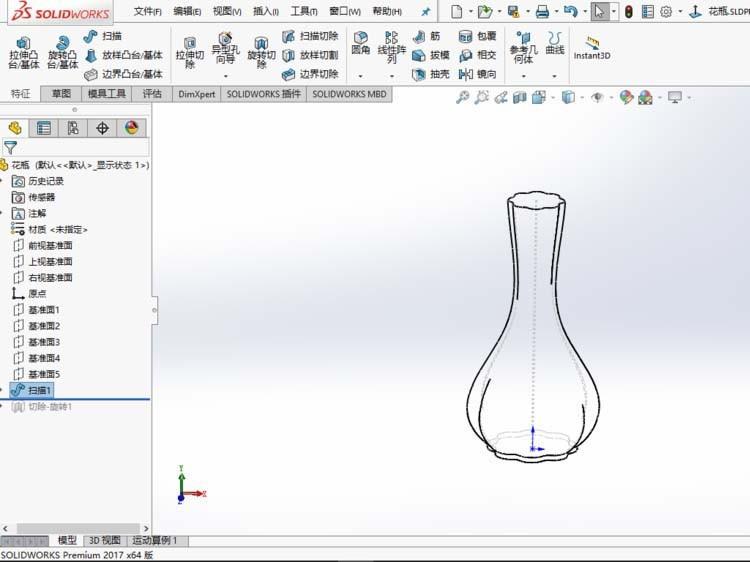This screenshot has height=562, width=750.
Task: Click the feature tree horizontal scrollbar
Action: click(x=76, y=528)
